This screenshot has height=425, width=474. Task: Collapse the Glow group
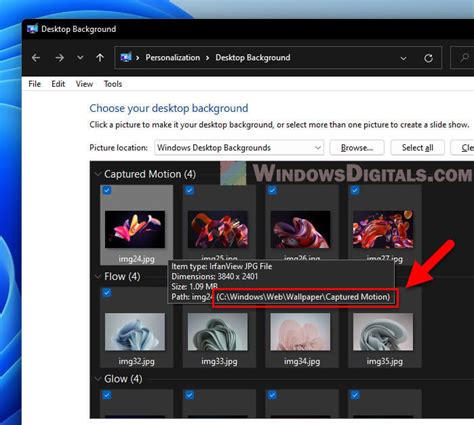(98, 379)
